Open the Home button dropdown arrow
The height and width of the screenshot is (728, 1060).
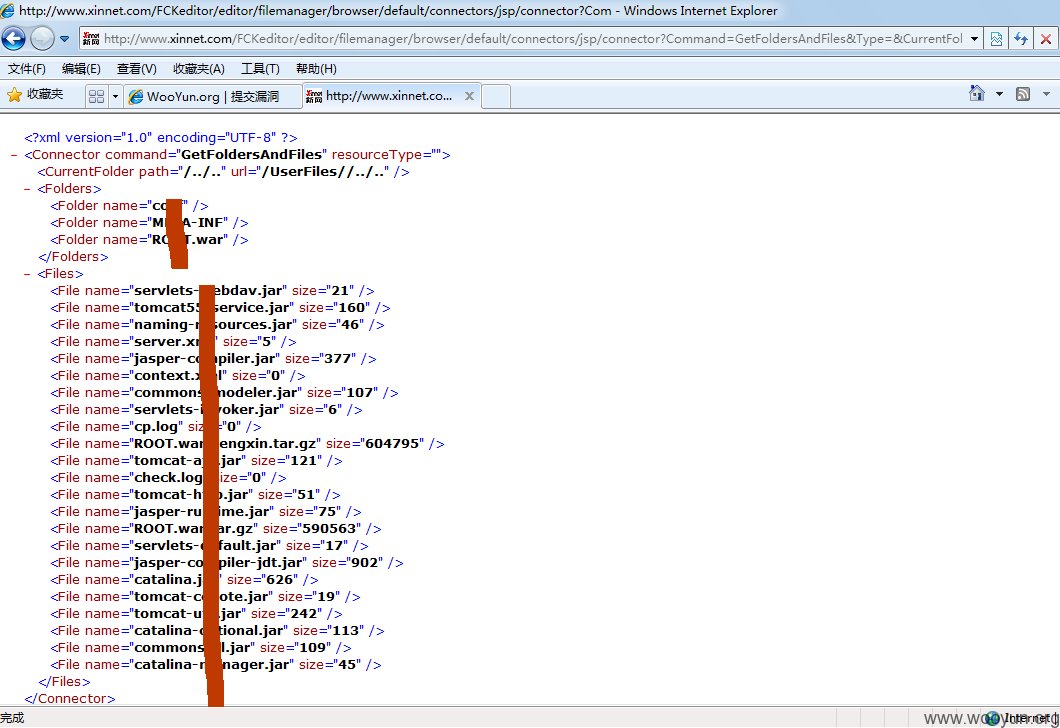pyautogui.click(x=999, y=94)
